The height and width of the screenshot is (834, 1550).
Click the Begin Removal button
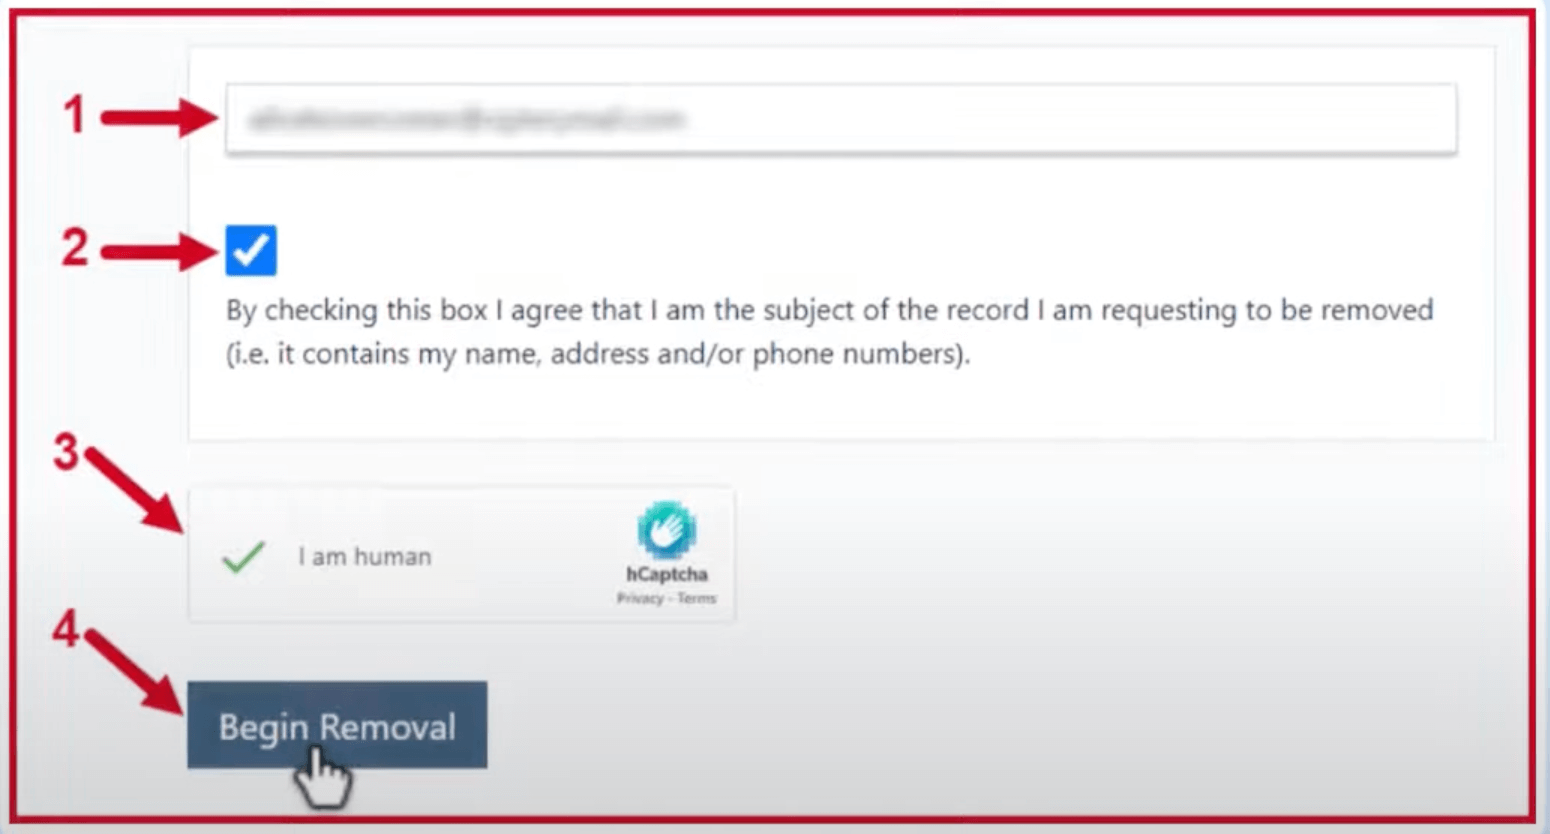(337, 725)
